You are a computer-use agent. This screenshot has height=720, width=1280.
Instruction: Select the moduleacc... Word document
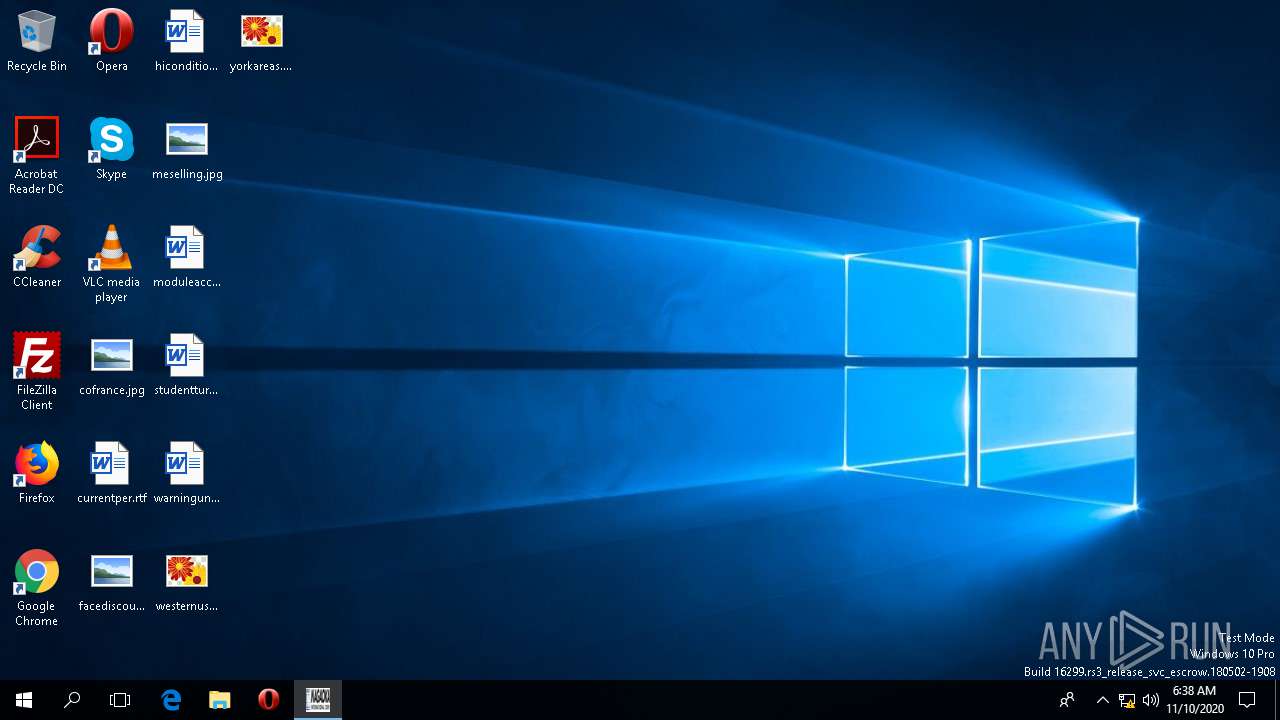point(186,257)
